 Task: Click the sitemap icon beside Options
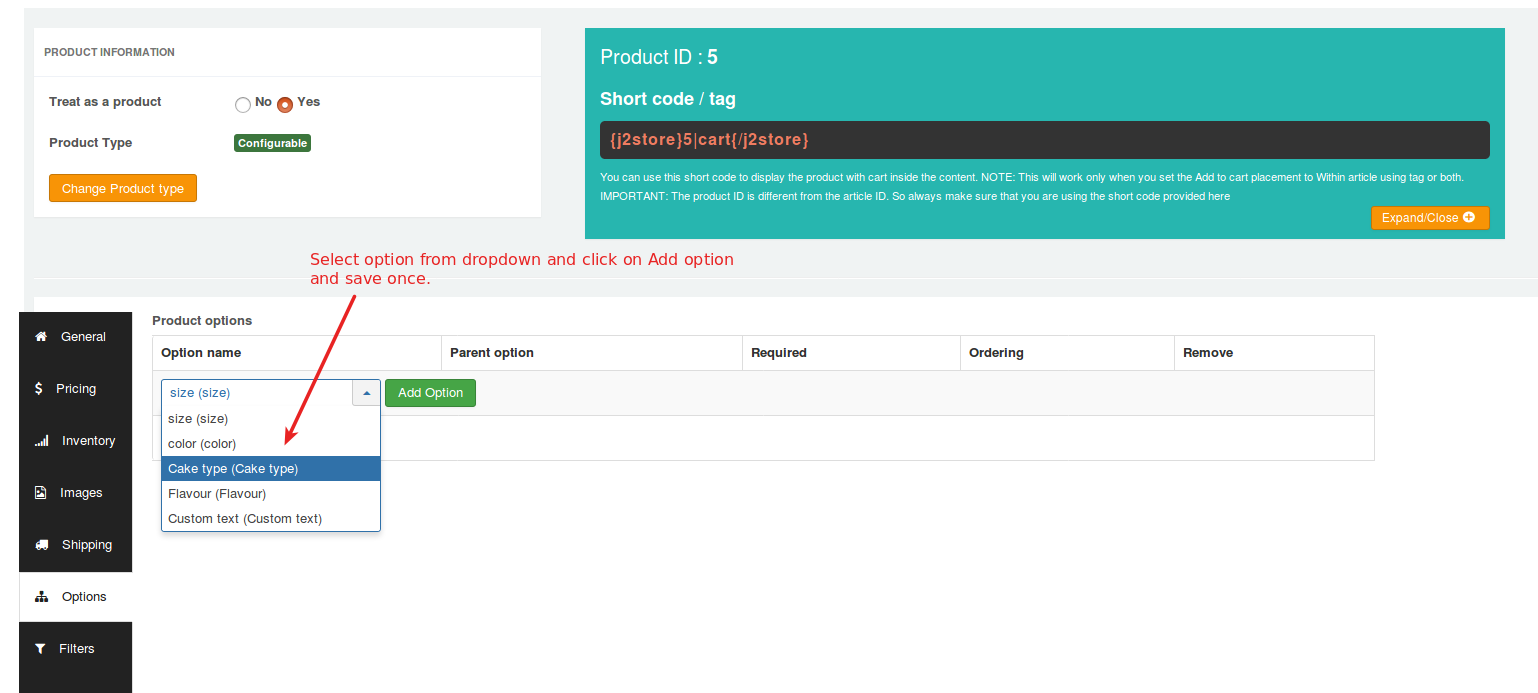(41, 597)
